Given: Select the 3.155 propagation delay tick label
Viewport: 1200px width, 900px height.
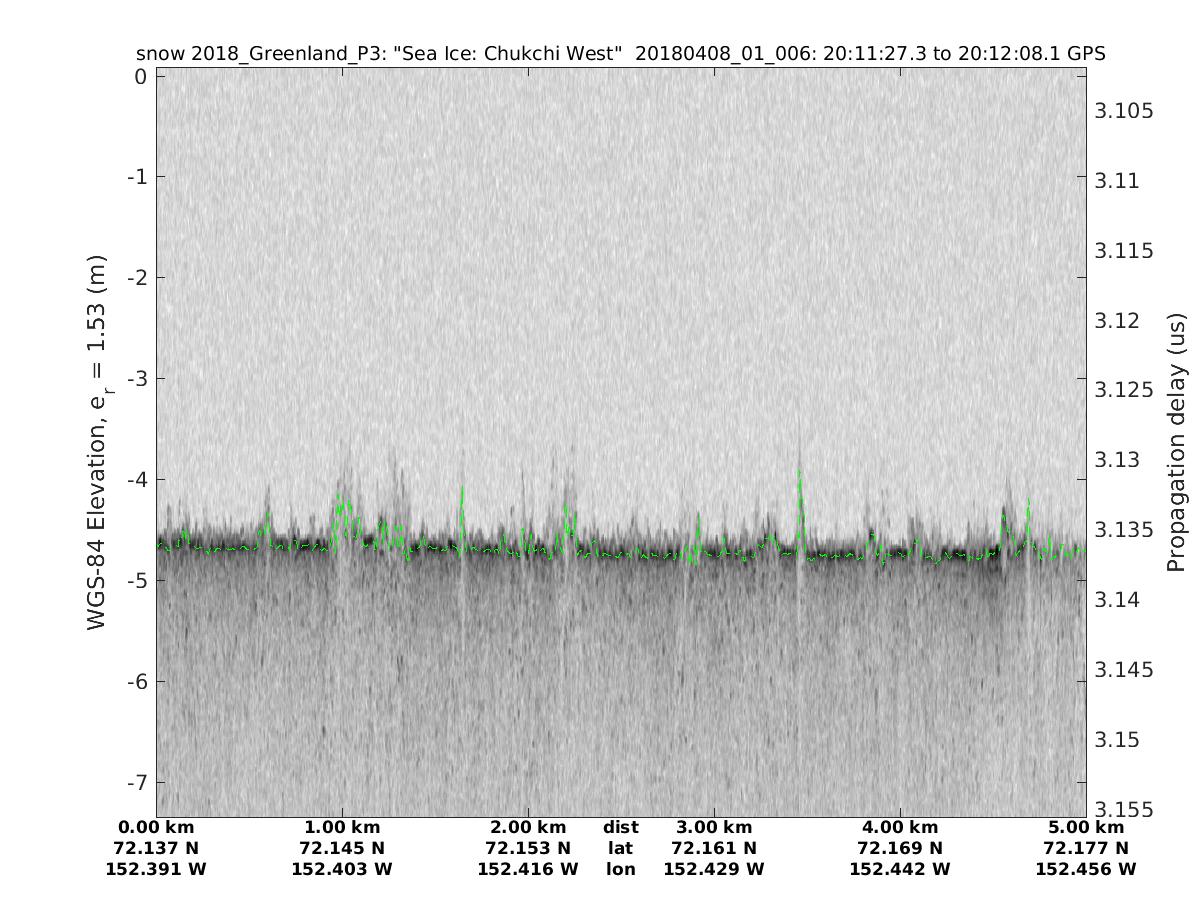Looking at the screenshot, I should click(1124, 809).
